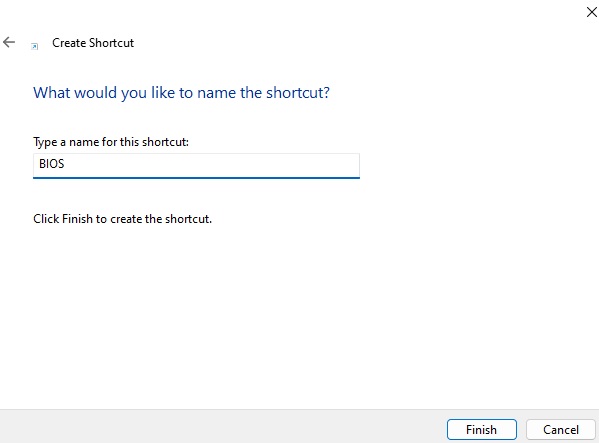
Task: Cancel the shortcut creation
Action: coord(560,430)
